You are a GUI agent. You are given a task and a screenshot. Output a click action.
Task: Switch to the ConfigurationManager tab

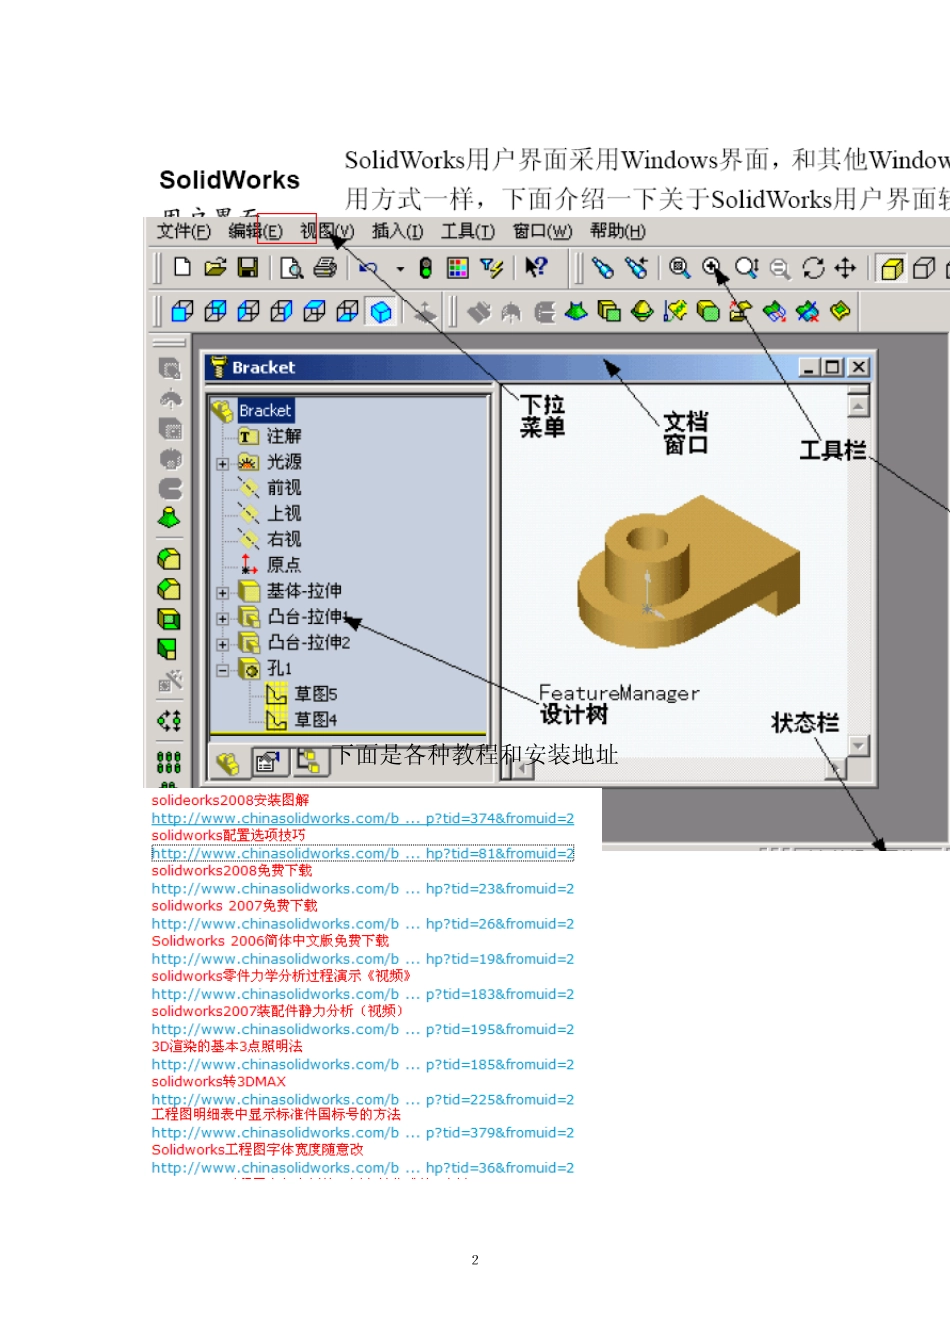pos(309,762)
